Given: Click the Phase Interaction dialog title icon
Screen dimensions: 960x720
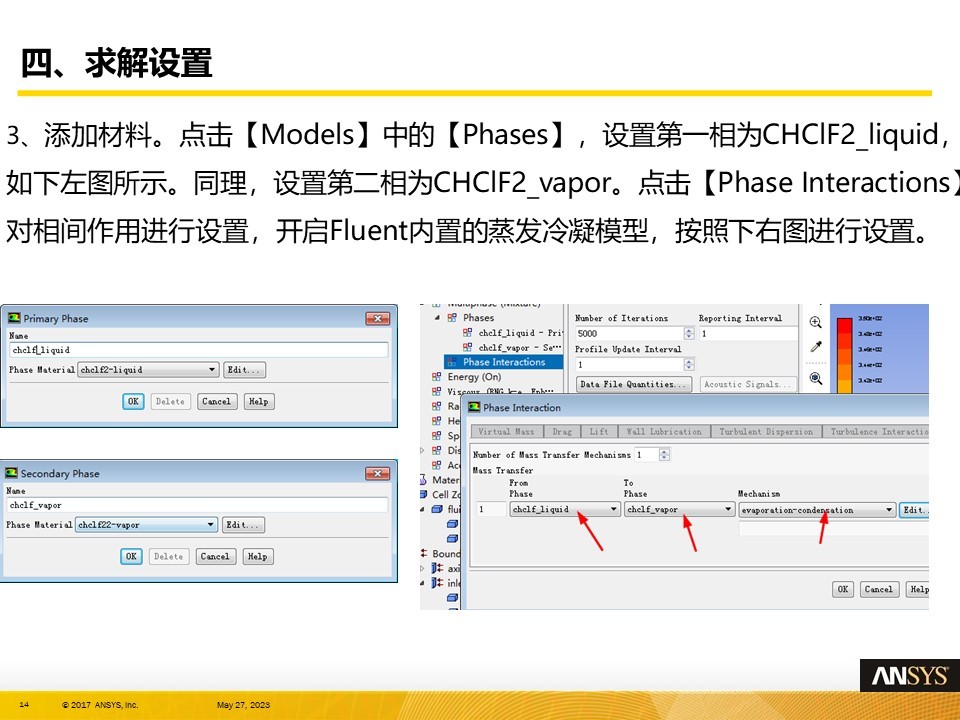Looking at the screenshot, I should pyautogui.click(x=474, y=407).
